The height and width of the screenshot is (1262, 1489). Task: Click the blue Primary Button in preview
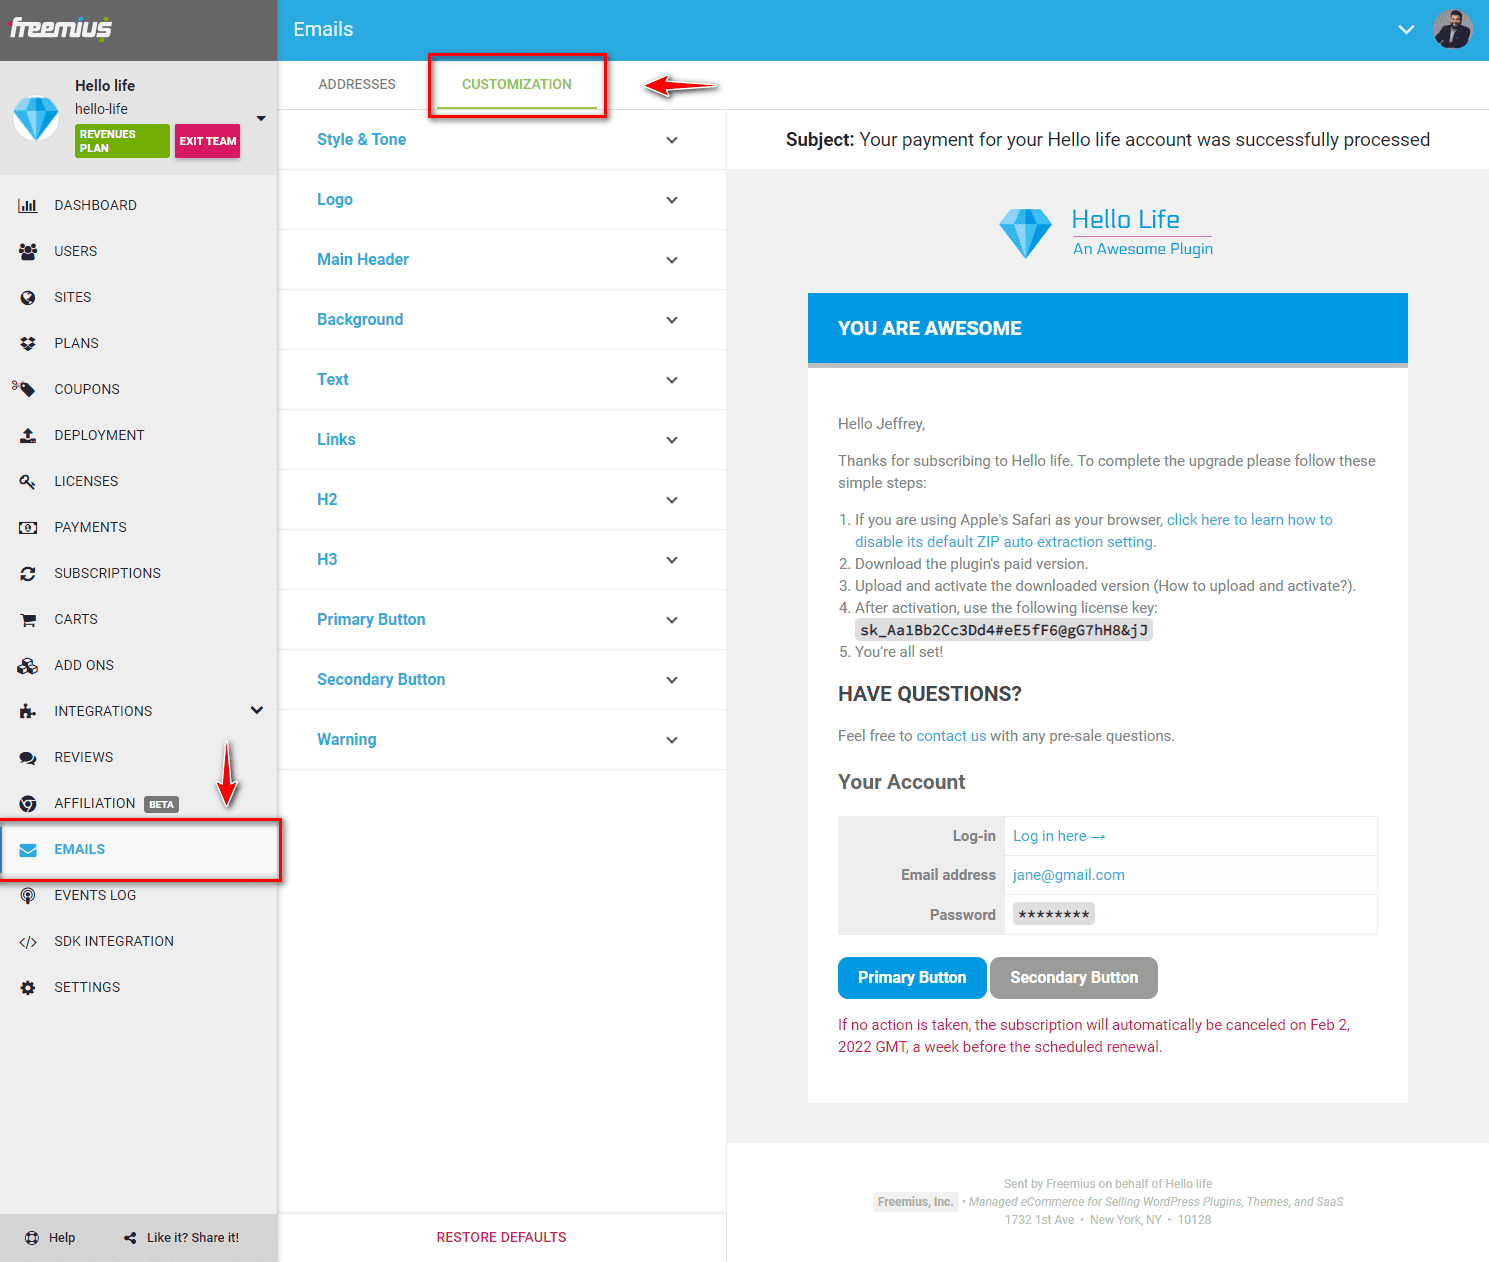pyautogui.click(x=912, y=978)
